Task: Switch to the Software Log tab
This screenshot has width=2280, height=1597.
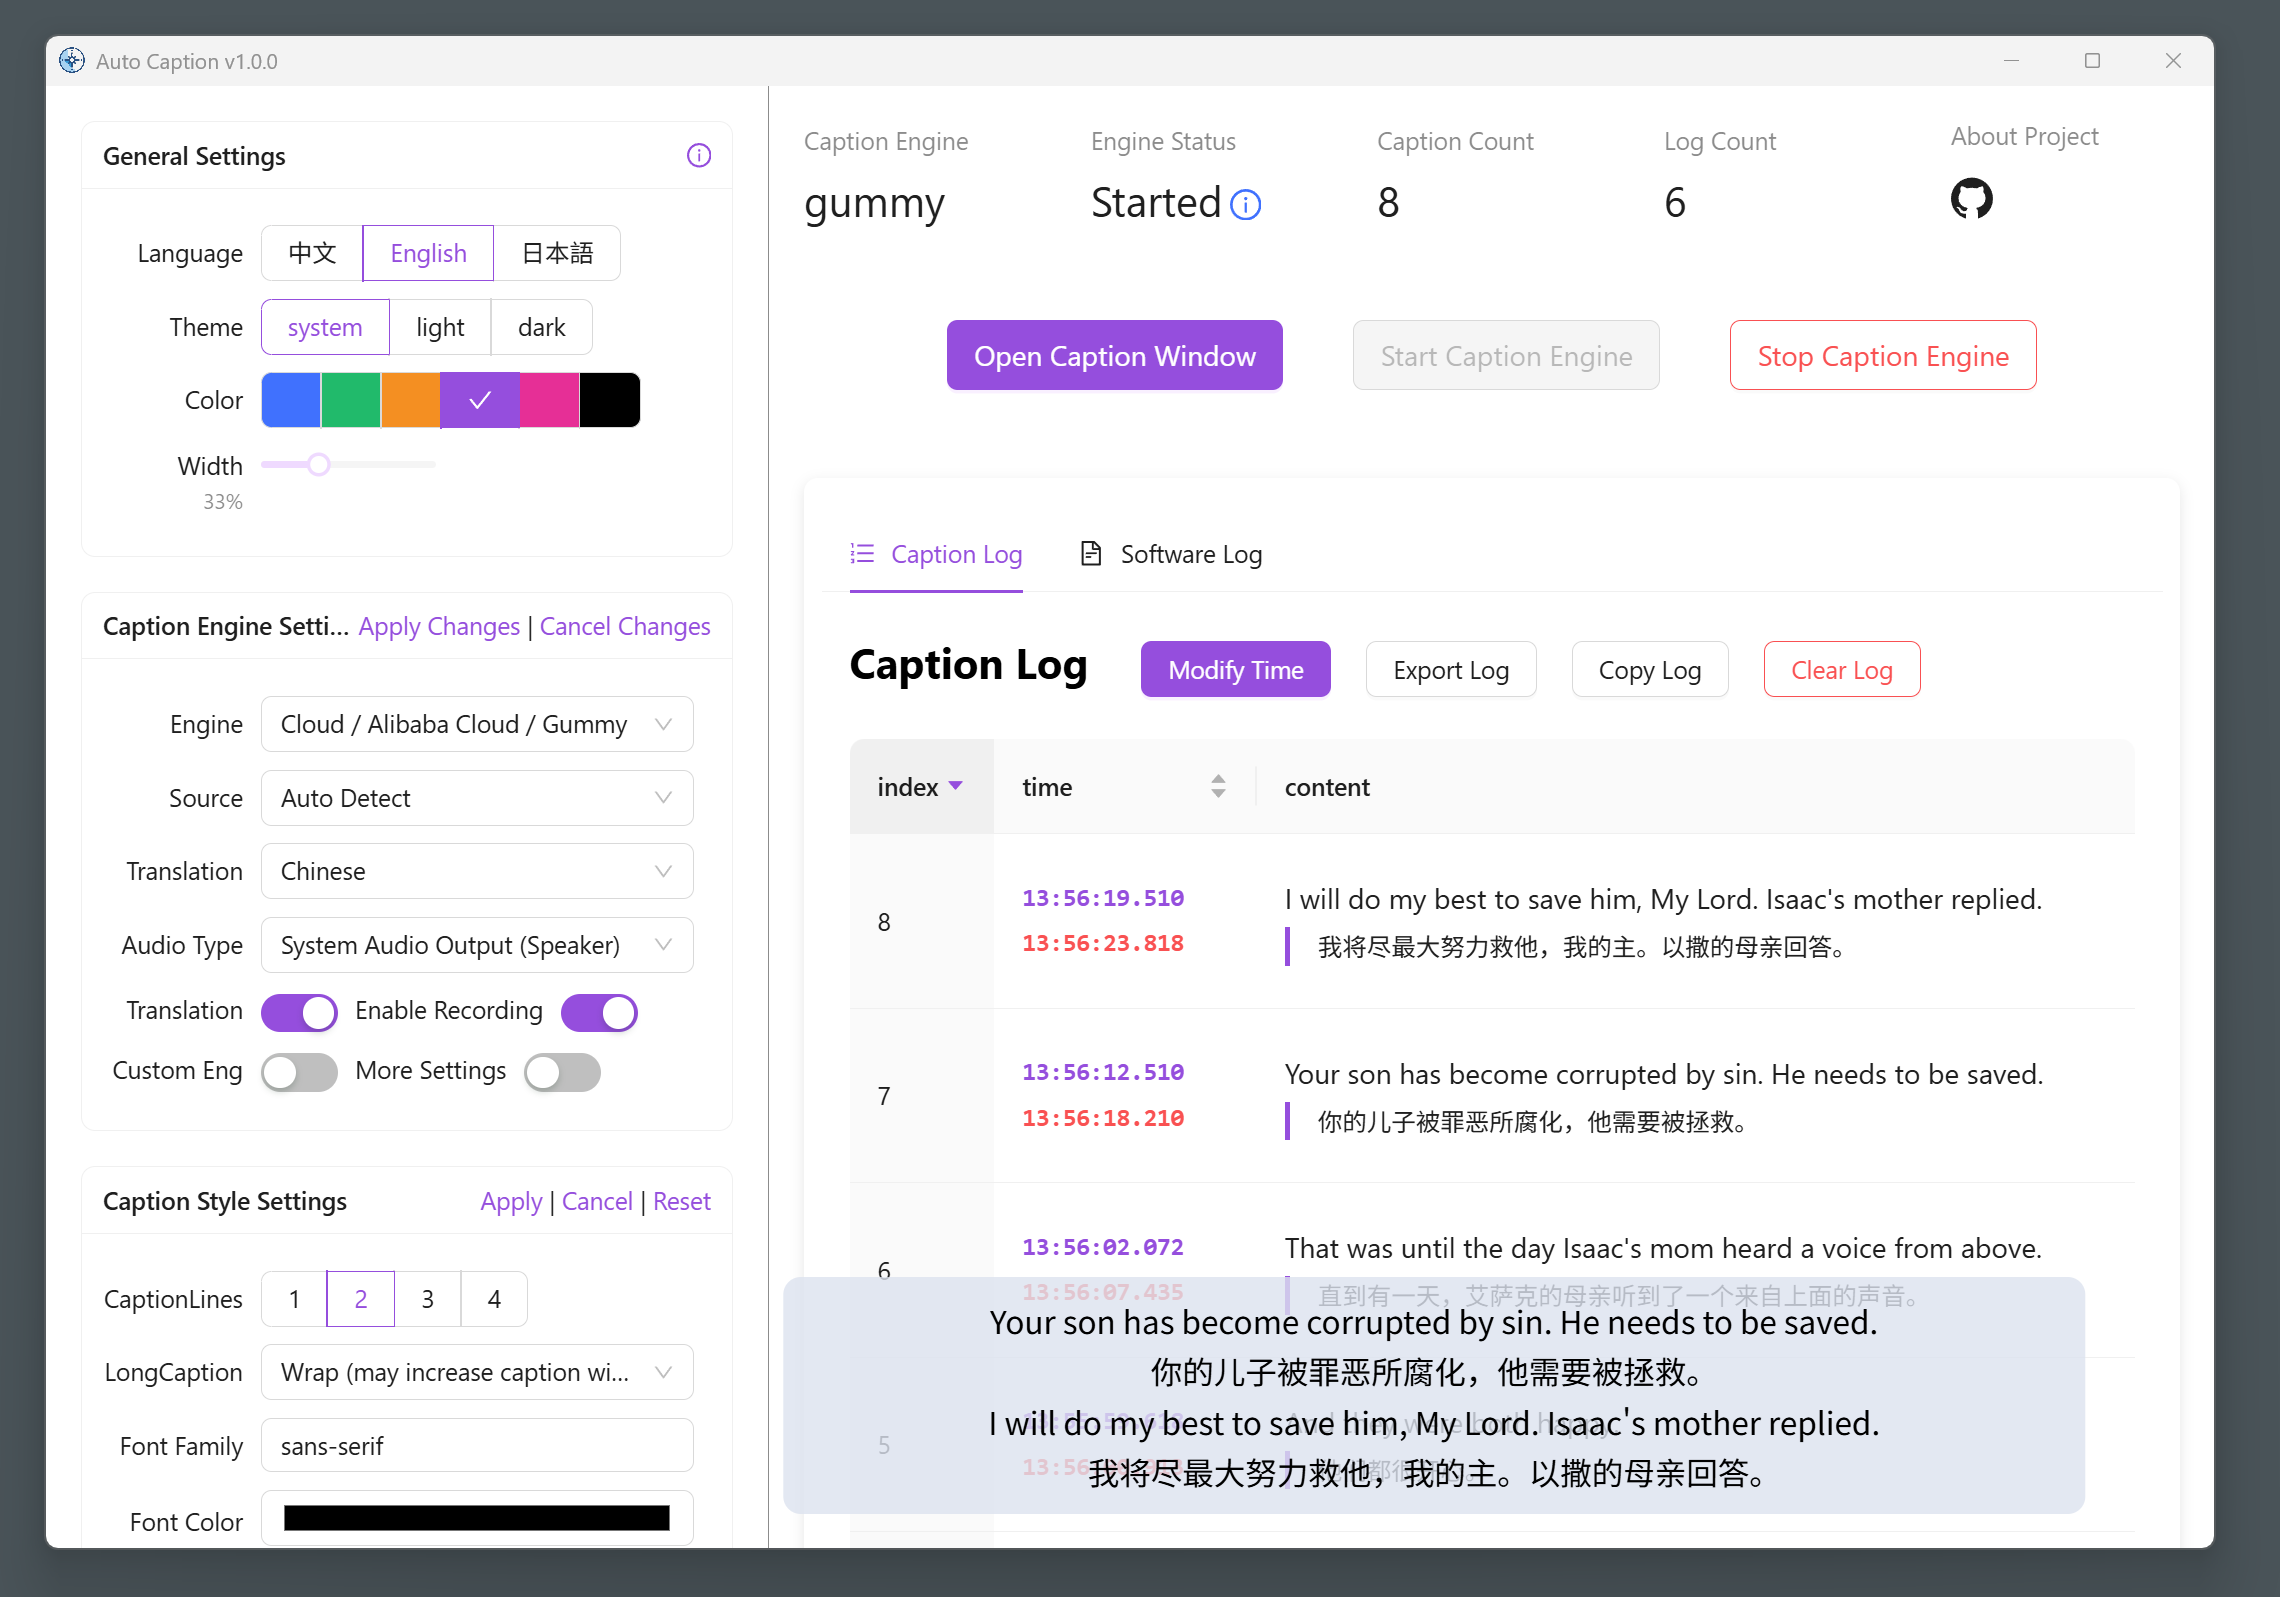Action: pyautogui.click(x=1190, y=554)
